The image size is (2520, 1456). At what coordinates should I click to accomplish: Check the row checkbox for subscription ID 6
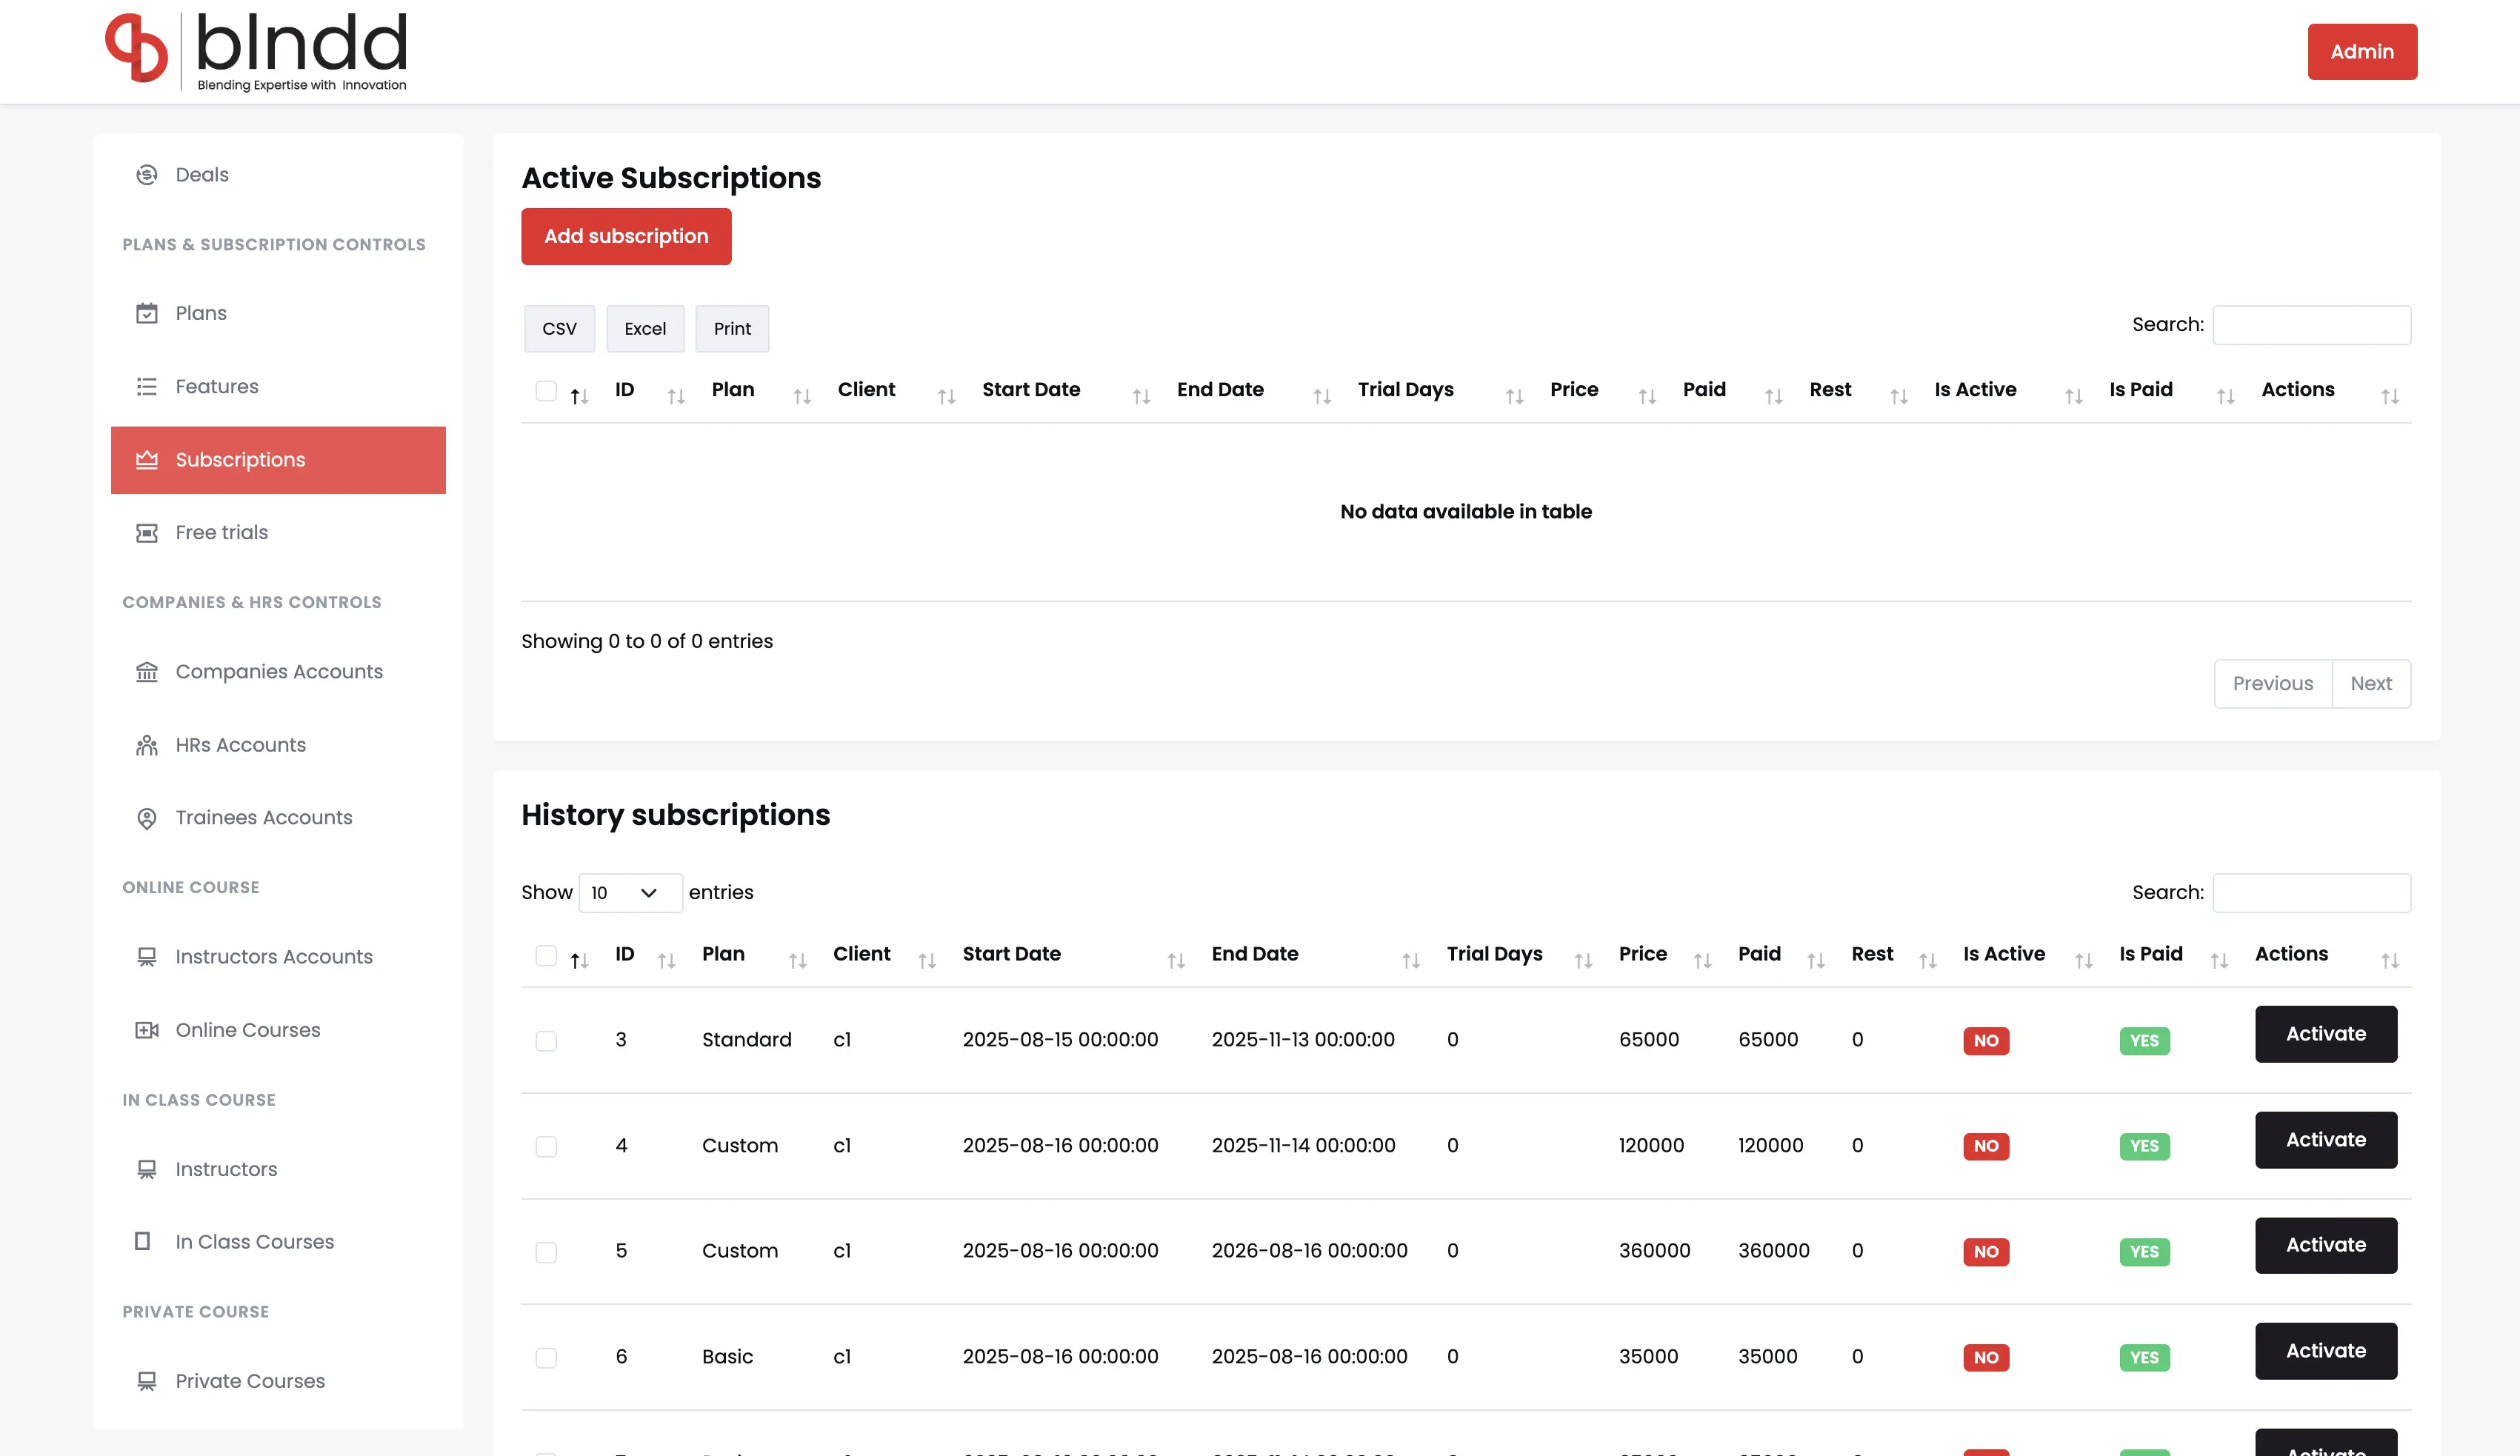[x=546, y=1358]
